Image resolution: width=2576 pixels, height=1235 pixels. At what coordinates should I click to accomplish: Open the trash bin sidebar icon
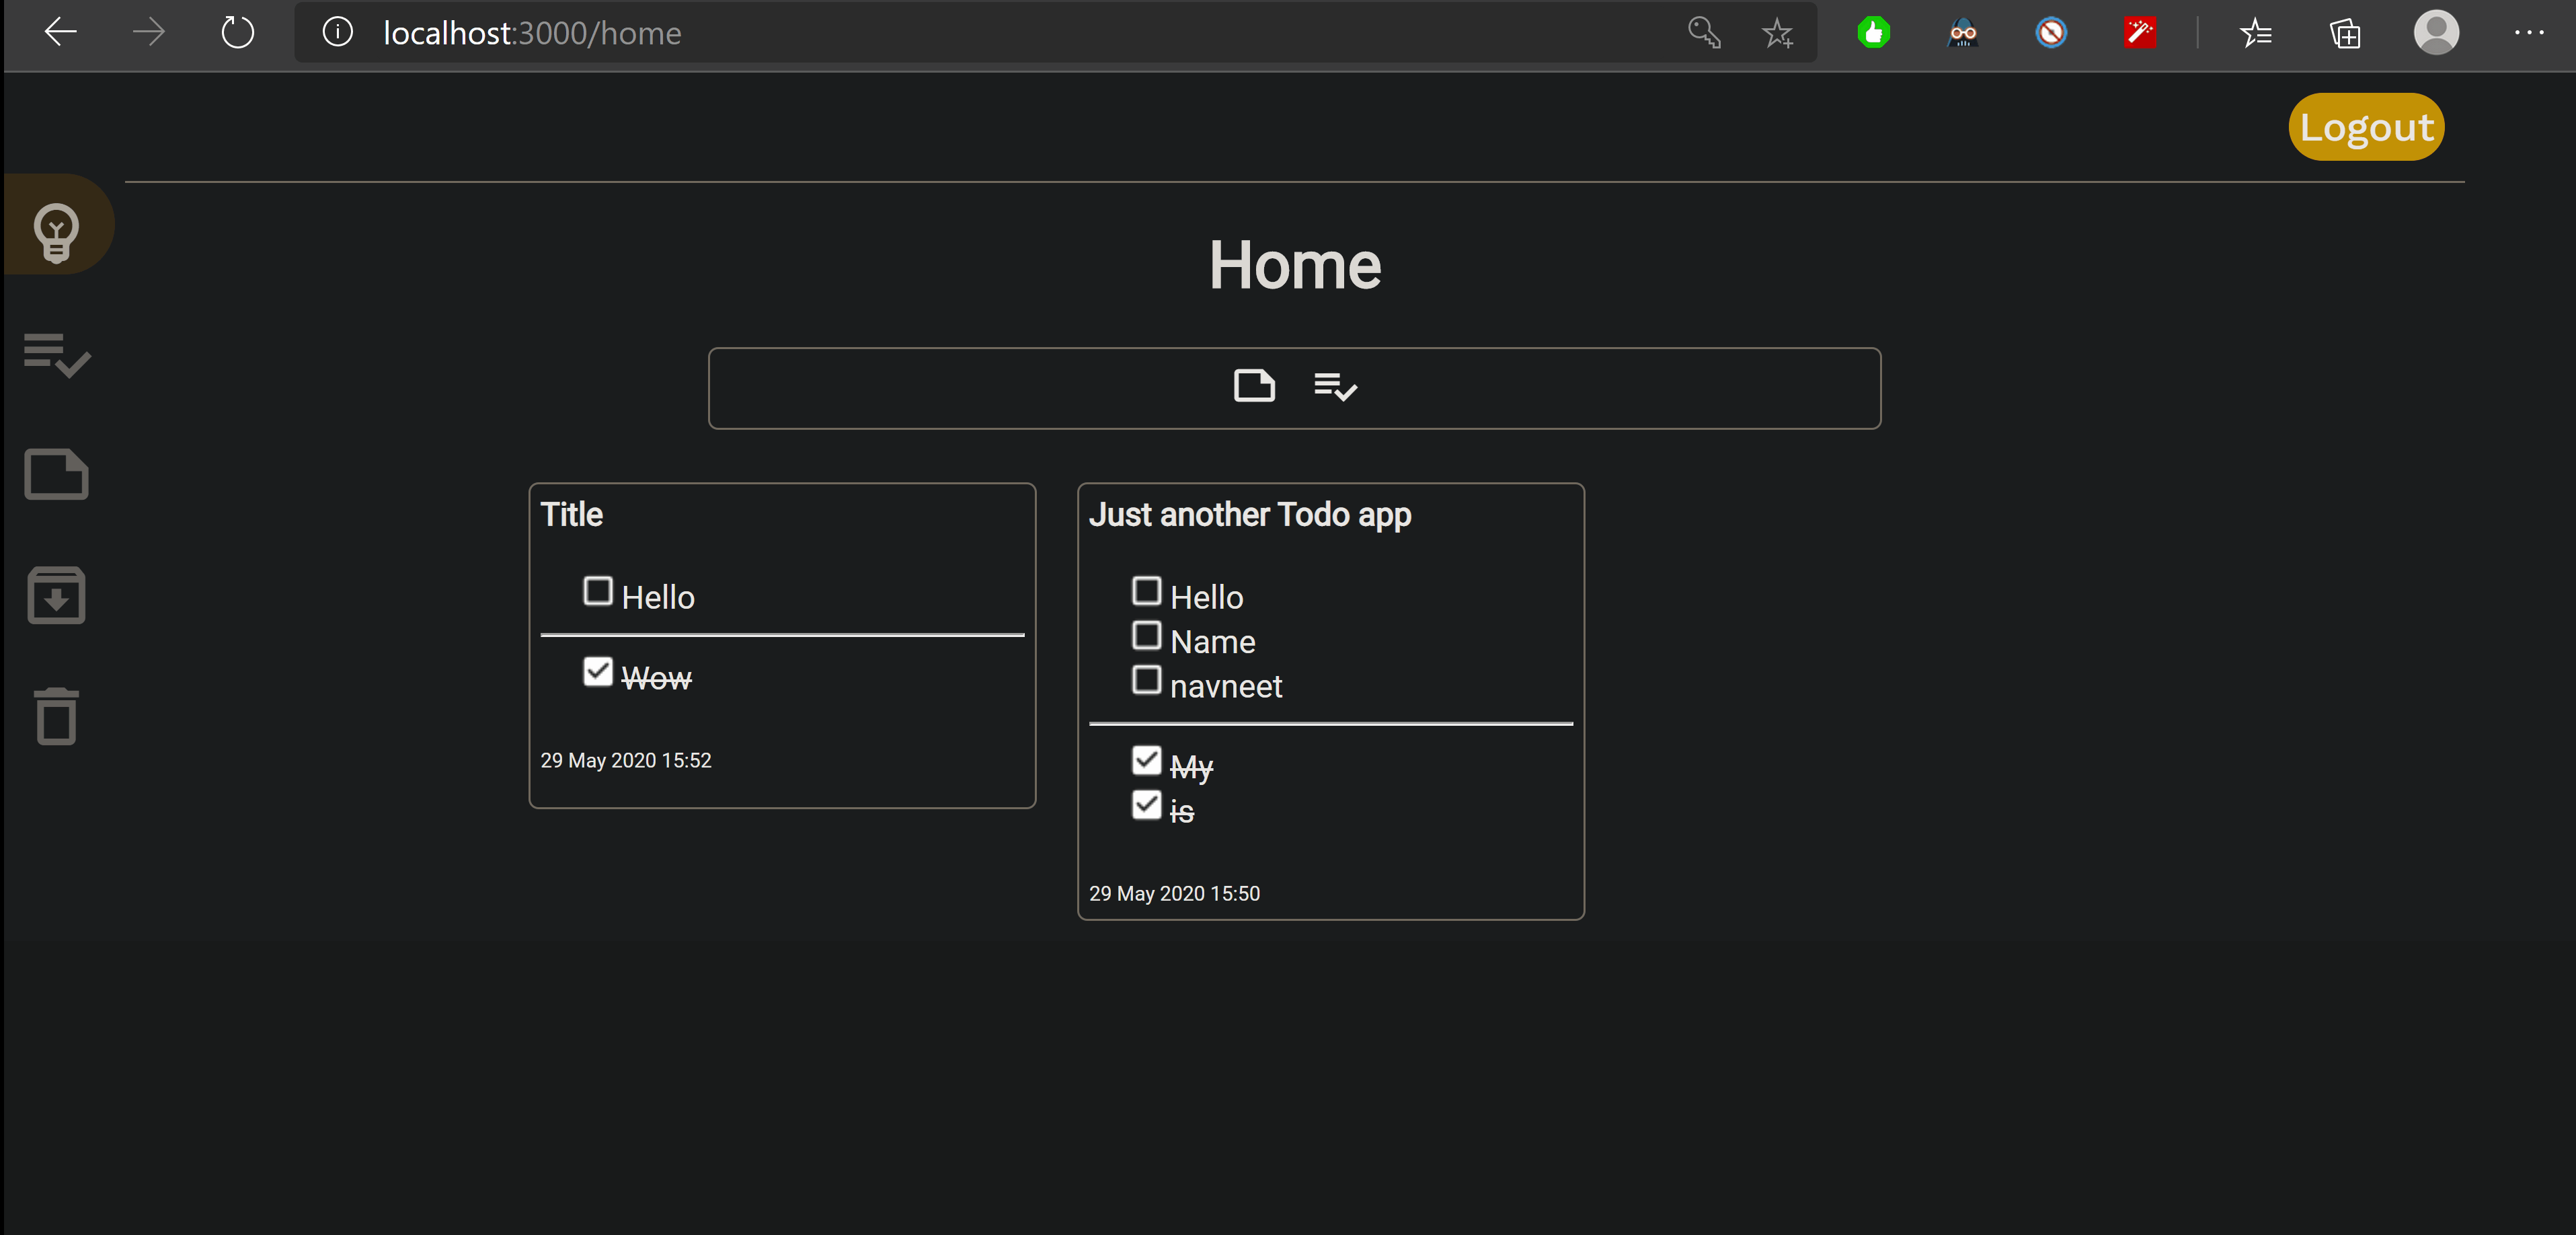point(56,716)
